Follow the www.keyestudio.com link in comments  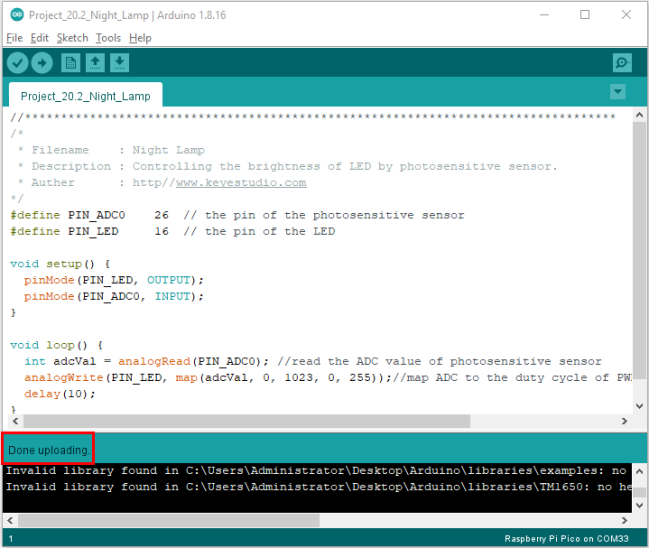tap(241, 182)
